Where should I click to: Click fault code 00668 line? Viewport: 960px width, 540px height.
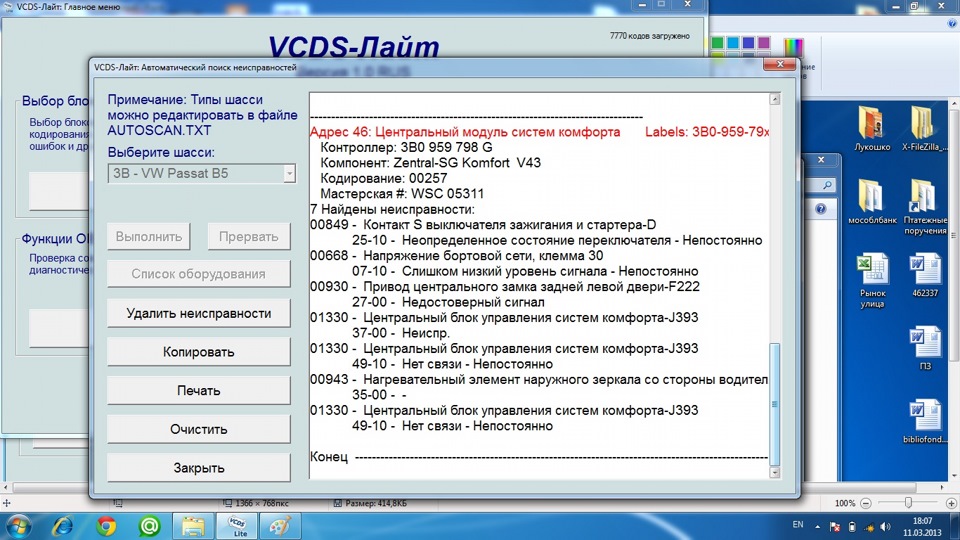click(x=457, y=255)
